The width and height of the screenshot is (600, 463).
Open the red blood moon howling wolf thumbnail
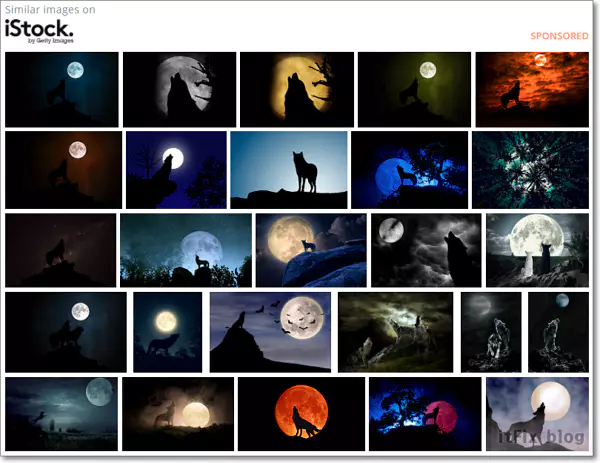[x=302, y=414]
